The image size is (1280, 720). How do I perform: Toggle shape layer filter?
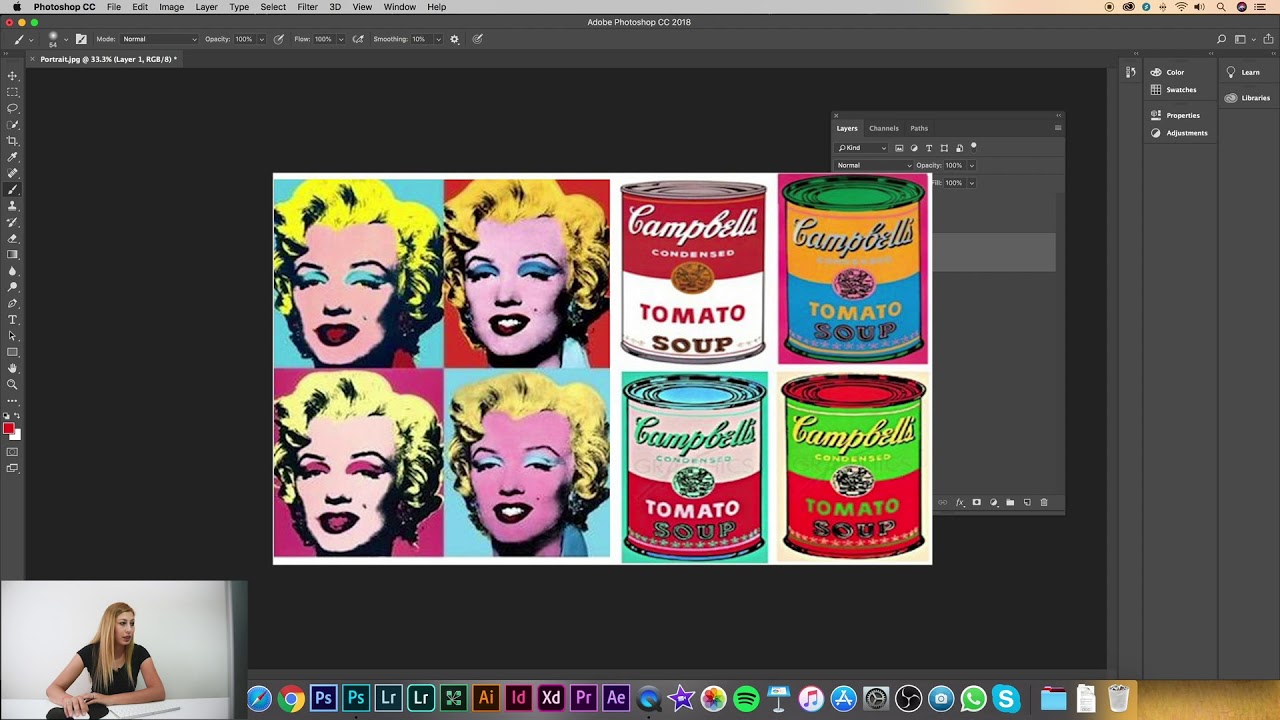[944, 148]
